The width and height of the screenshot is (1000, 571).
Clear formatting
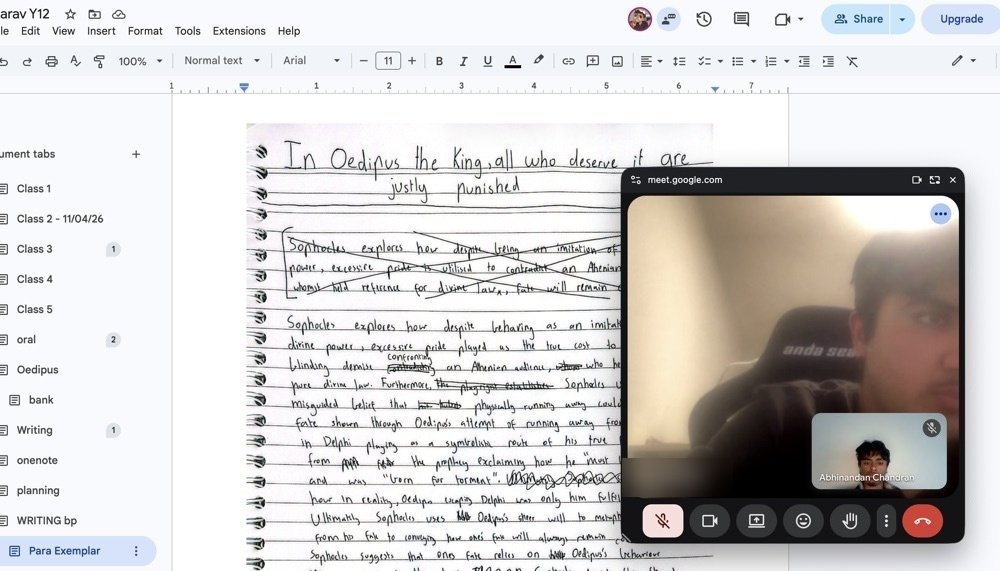pyautogui.click(x=852, y=61)
